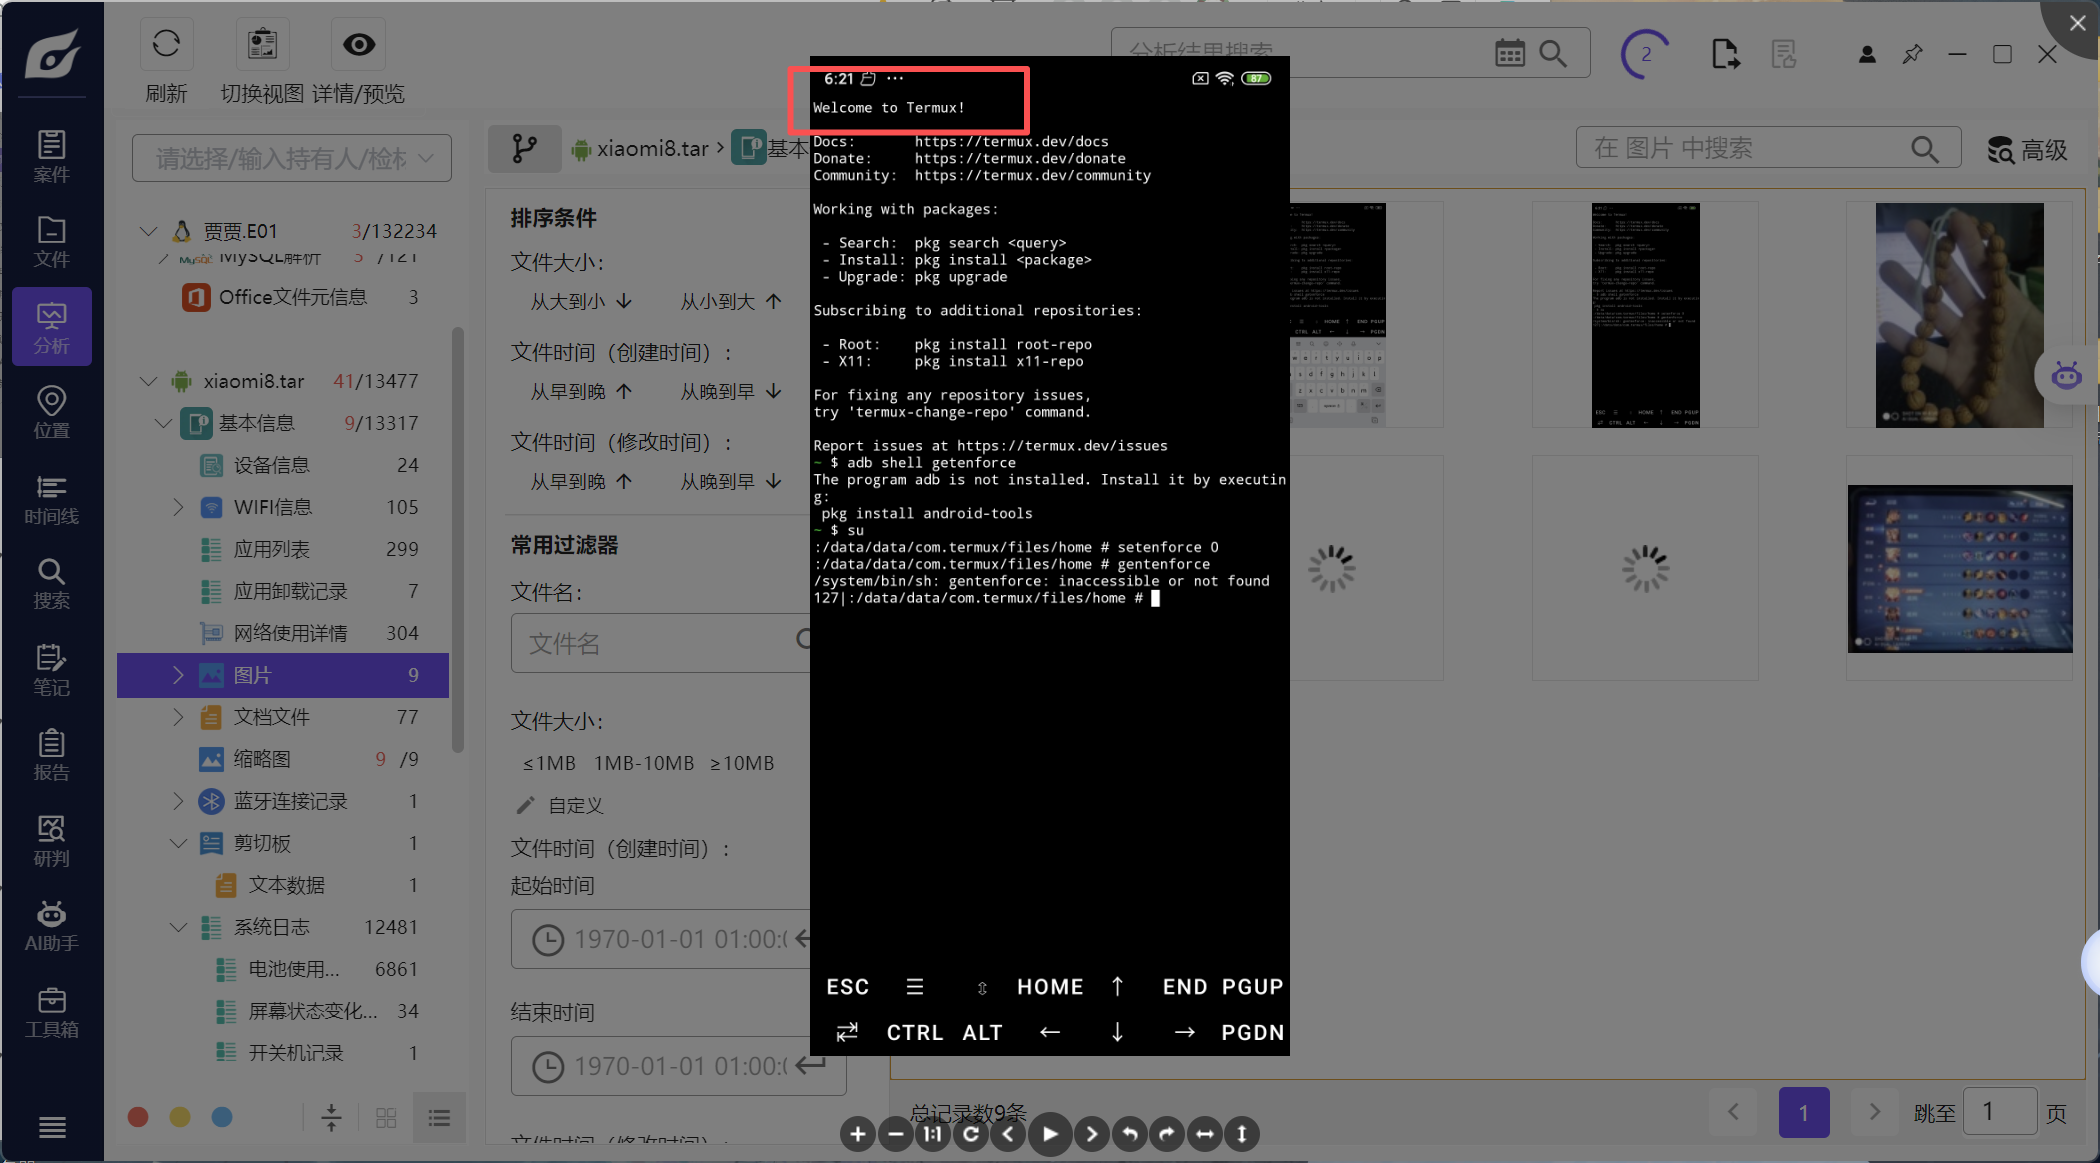Pin the window with pushpin icon
This screenshot has width=2100, height=1163.
[x=1912, y=54]
